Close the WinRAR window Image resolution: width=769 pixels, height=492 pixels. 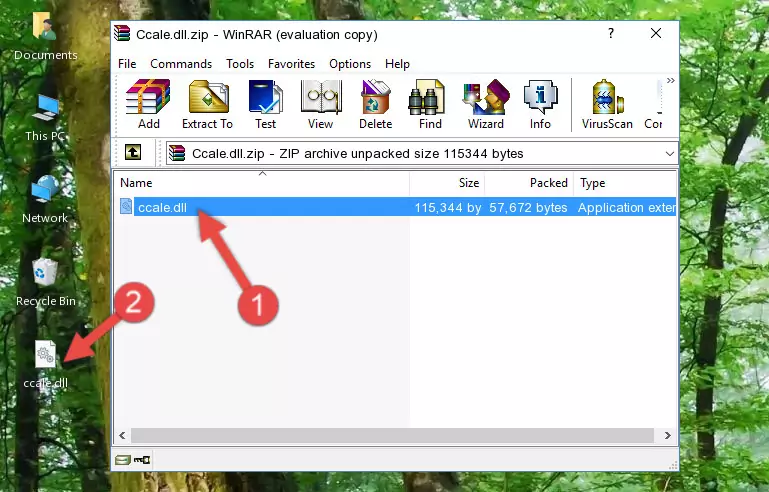[656, 33]
